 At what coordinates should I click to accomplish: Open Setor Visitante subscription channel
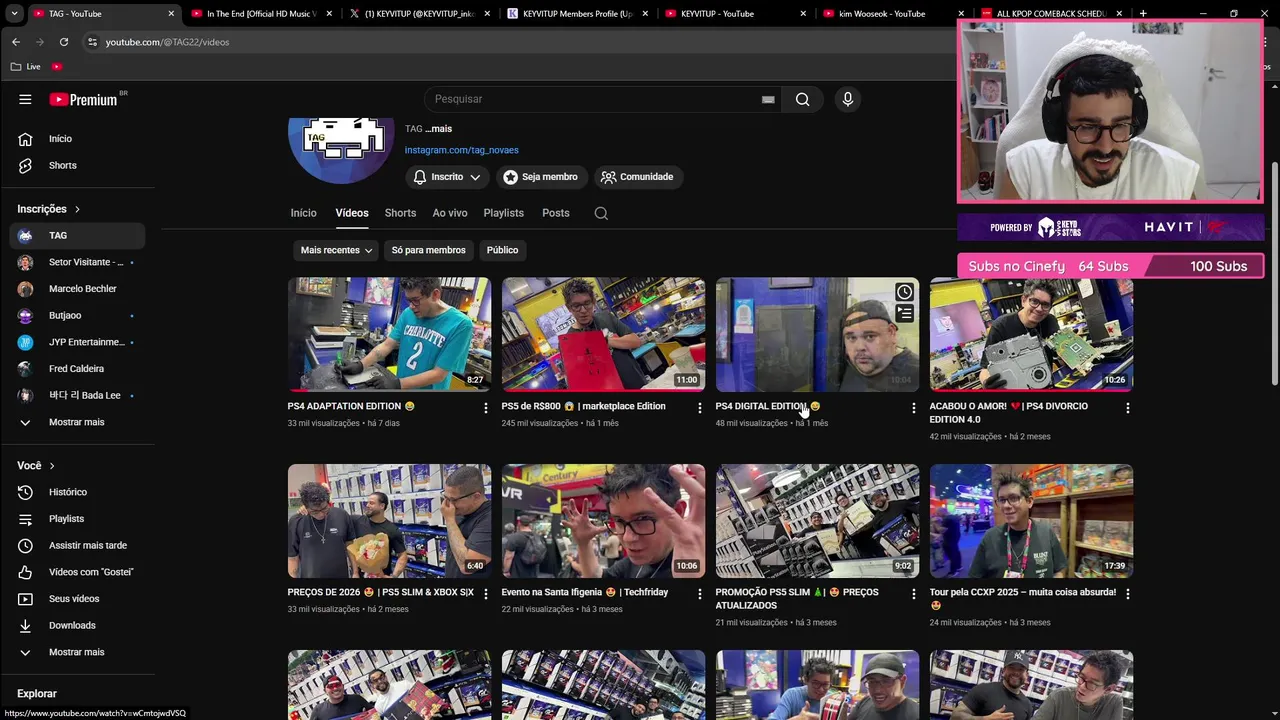point(77,262)
